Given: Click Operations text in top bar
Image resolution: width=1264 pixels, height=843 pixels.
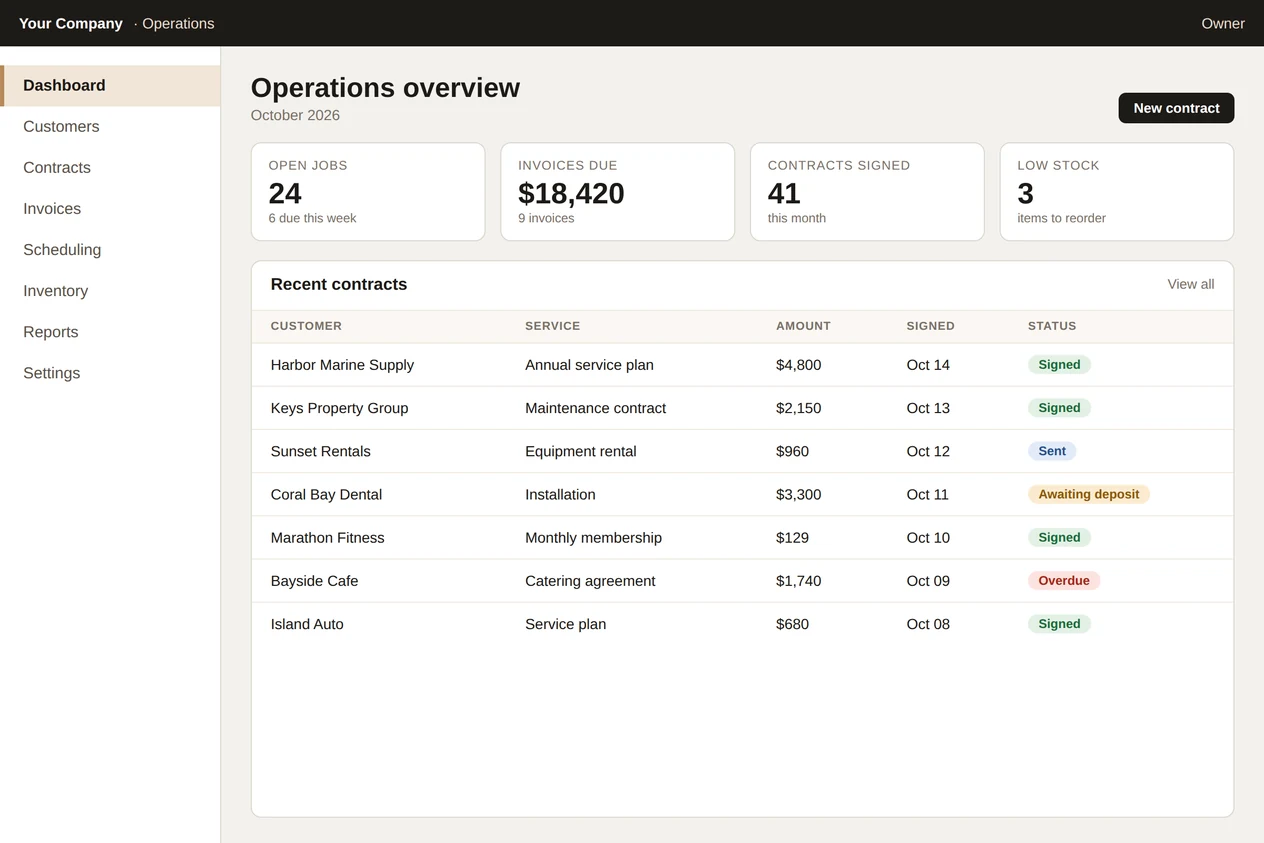Looking at the screenshot, I should pos(178,23).
